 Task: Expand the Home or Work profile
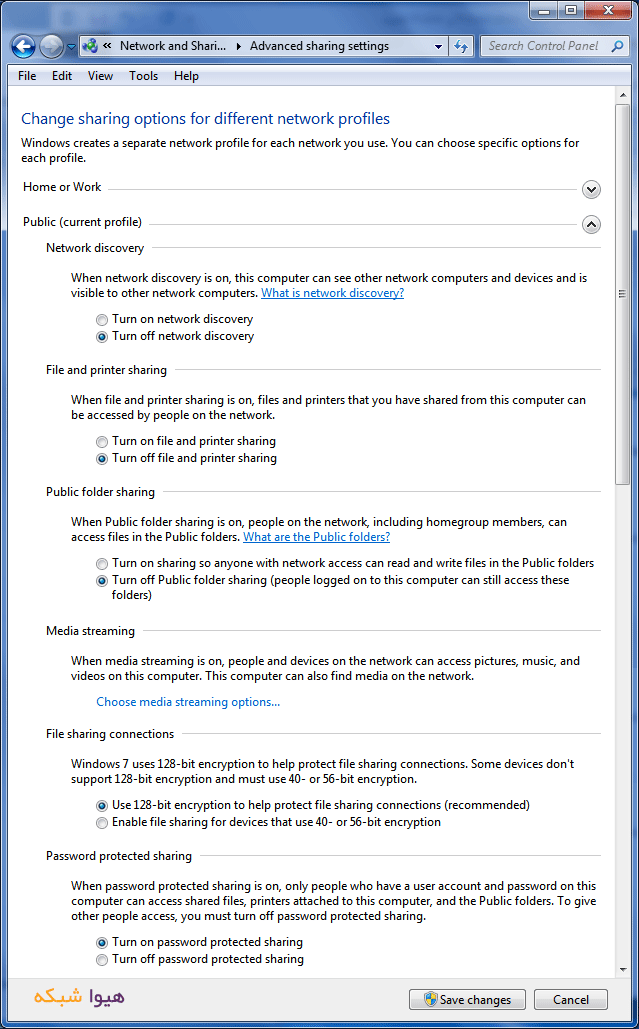point(591,190)
